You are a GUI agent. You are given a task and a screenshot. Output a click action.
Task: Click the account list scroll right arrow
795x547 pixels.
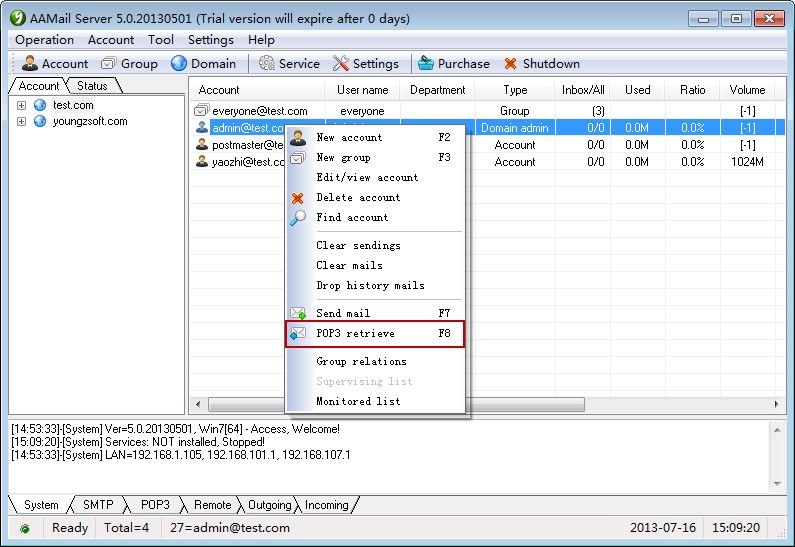pyautogui.click(x=776, y=404)
